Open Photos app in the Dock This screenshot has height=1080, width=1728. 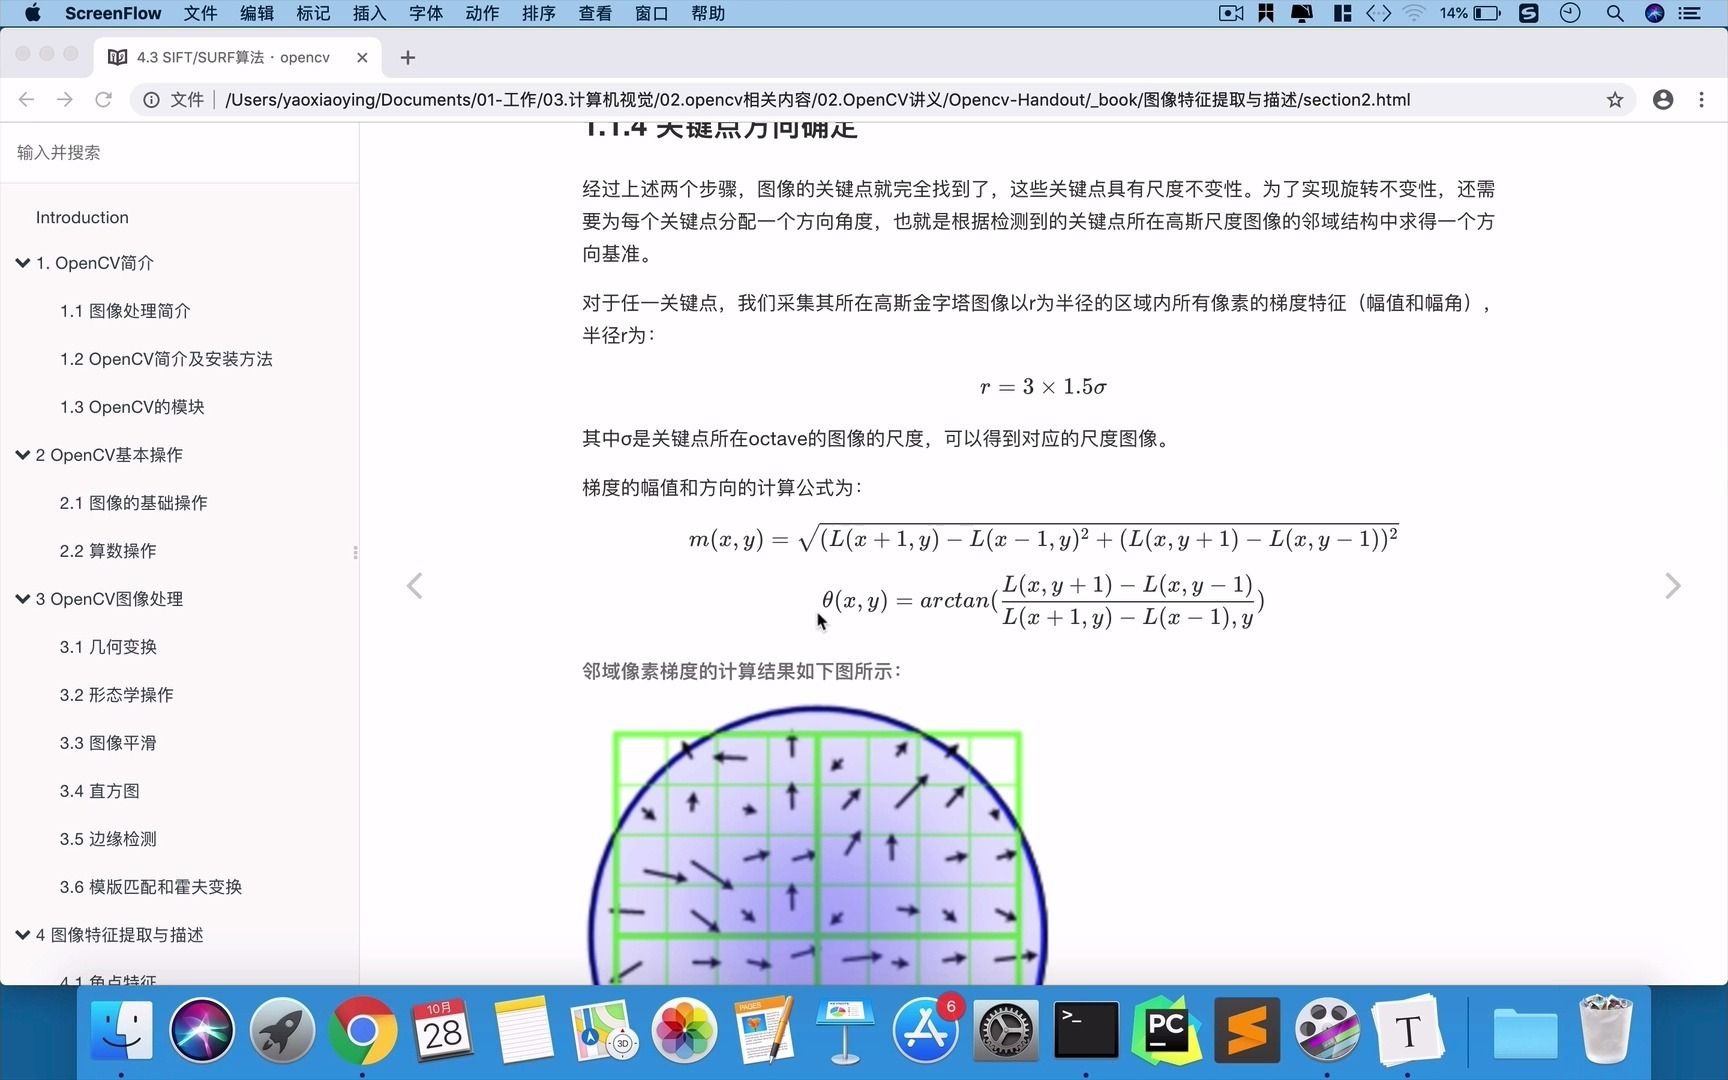tap(684, 1030)
